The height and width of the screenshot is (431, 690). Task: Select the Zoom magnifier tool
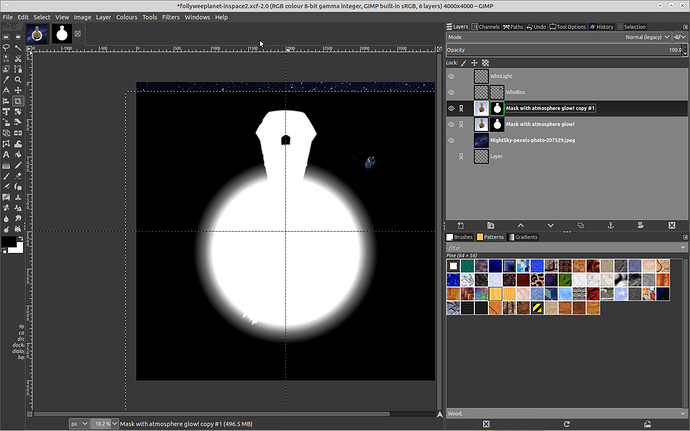click(18, 80)
